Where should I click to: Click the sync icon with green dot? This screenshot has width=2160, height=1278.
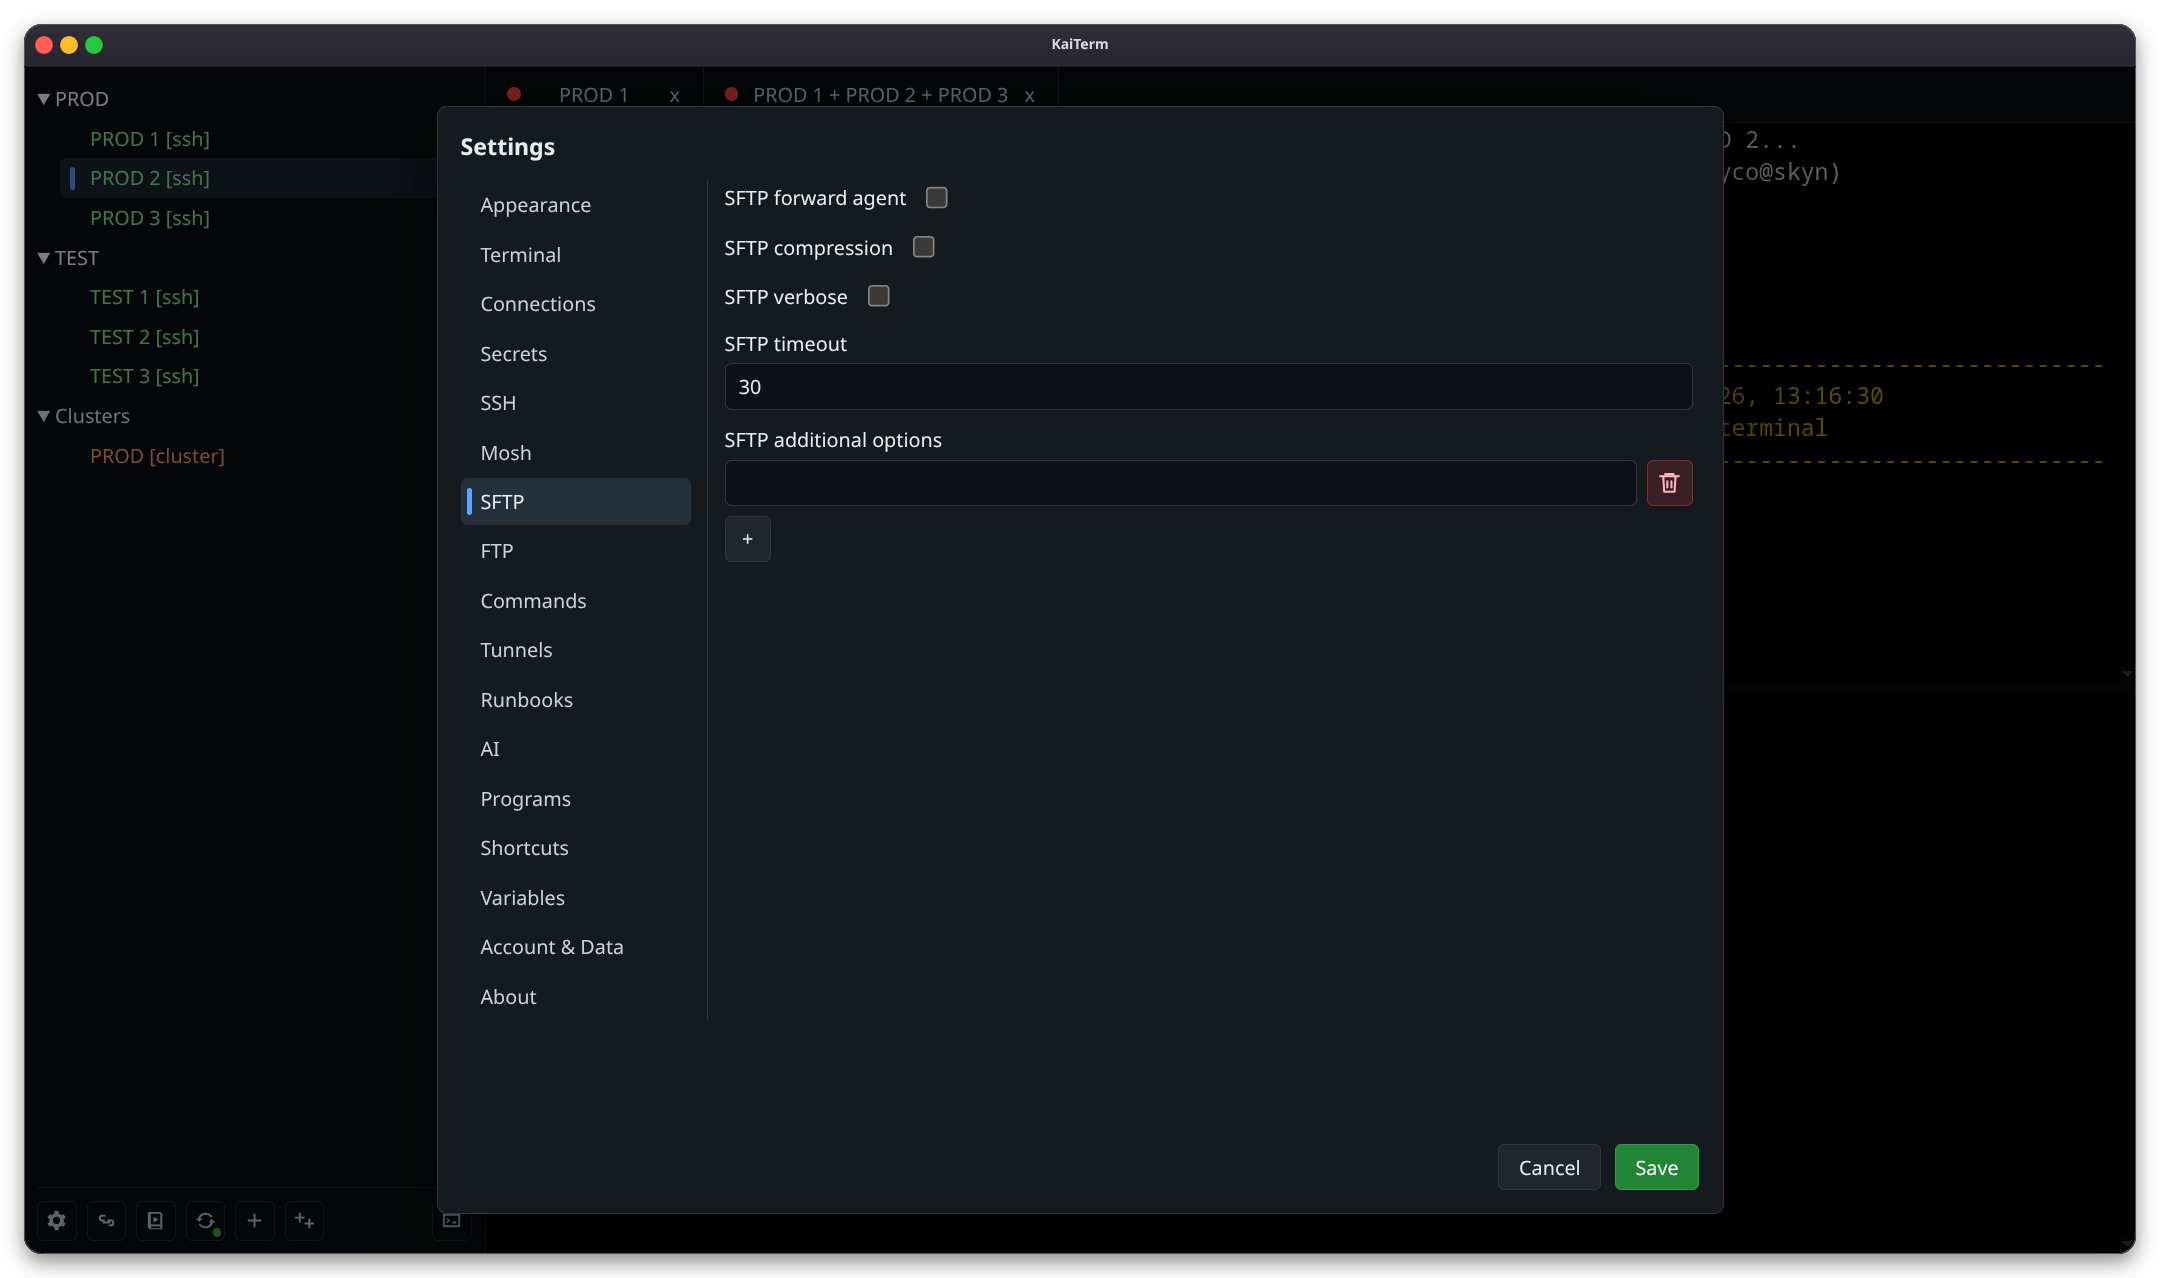pos(205,1220)
